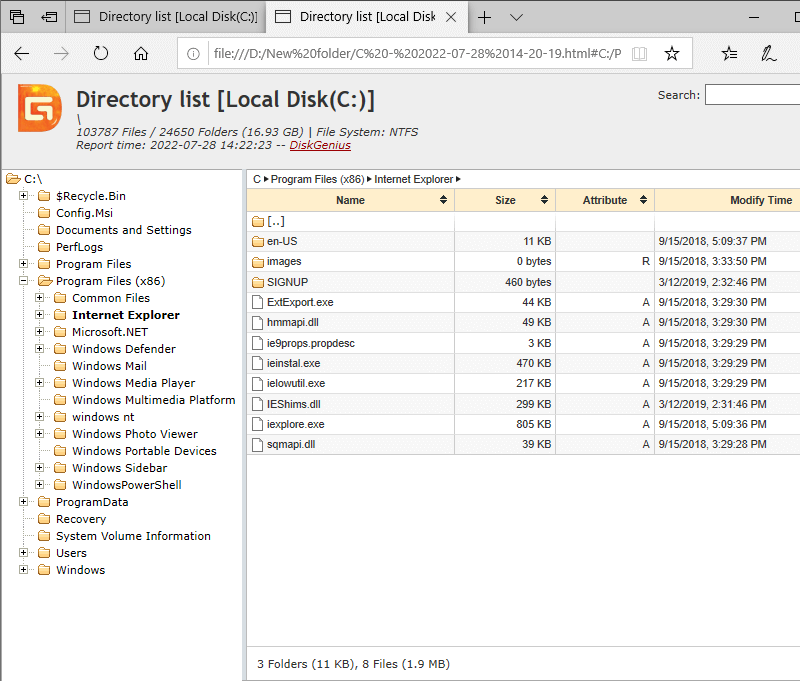Expand the Windows Defender node
The height and width of the screenshot is (681, 800).
point(39,348)
